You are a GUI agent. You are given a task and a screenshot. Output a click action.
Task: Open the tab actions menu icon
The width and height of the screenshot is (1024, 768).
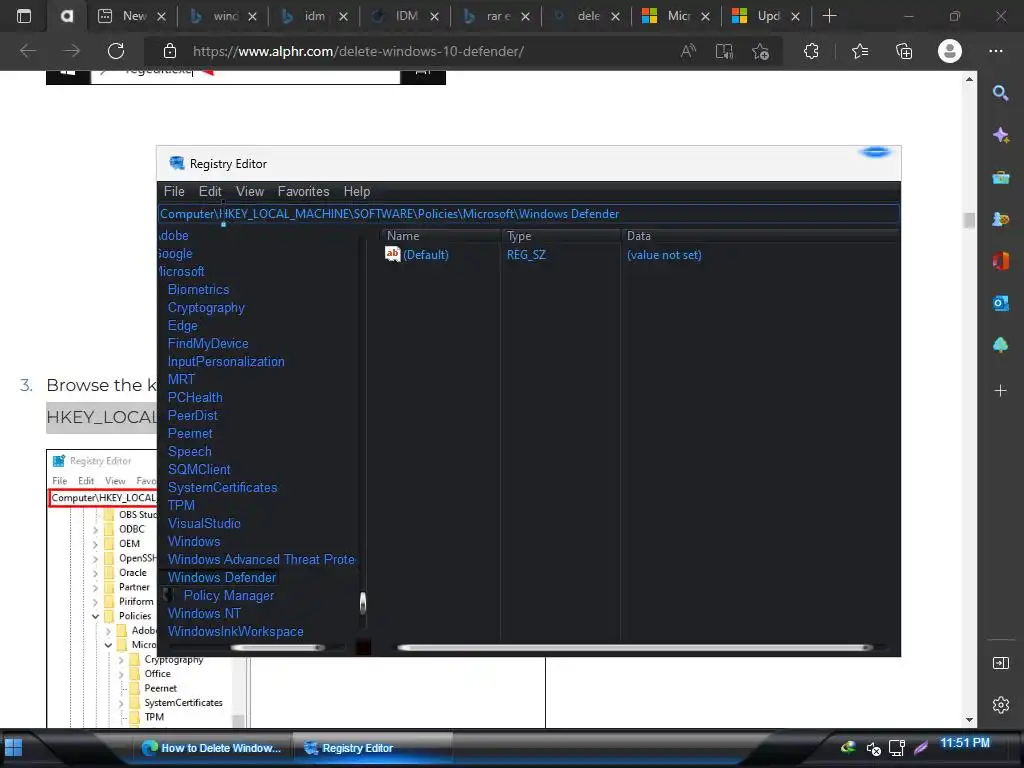(x=24, y=16)
